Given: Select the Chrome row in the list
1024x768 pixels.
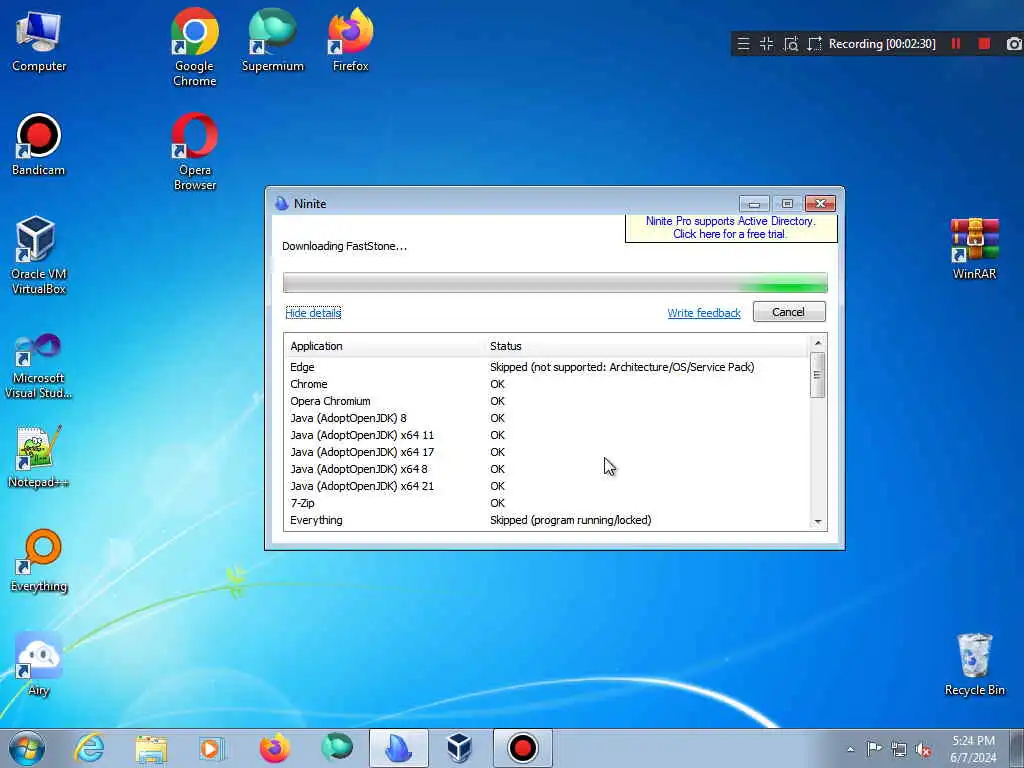Looking at the screenshot, I should pyautogui.click(x=547, y=384).
